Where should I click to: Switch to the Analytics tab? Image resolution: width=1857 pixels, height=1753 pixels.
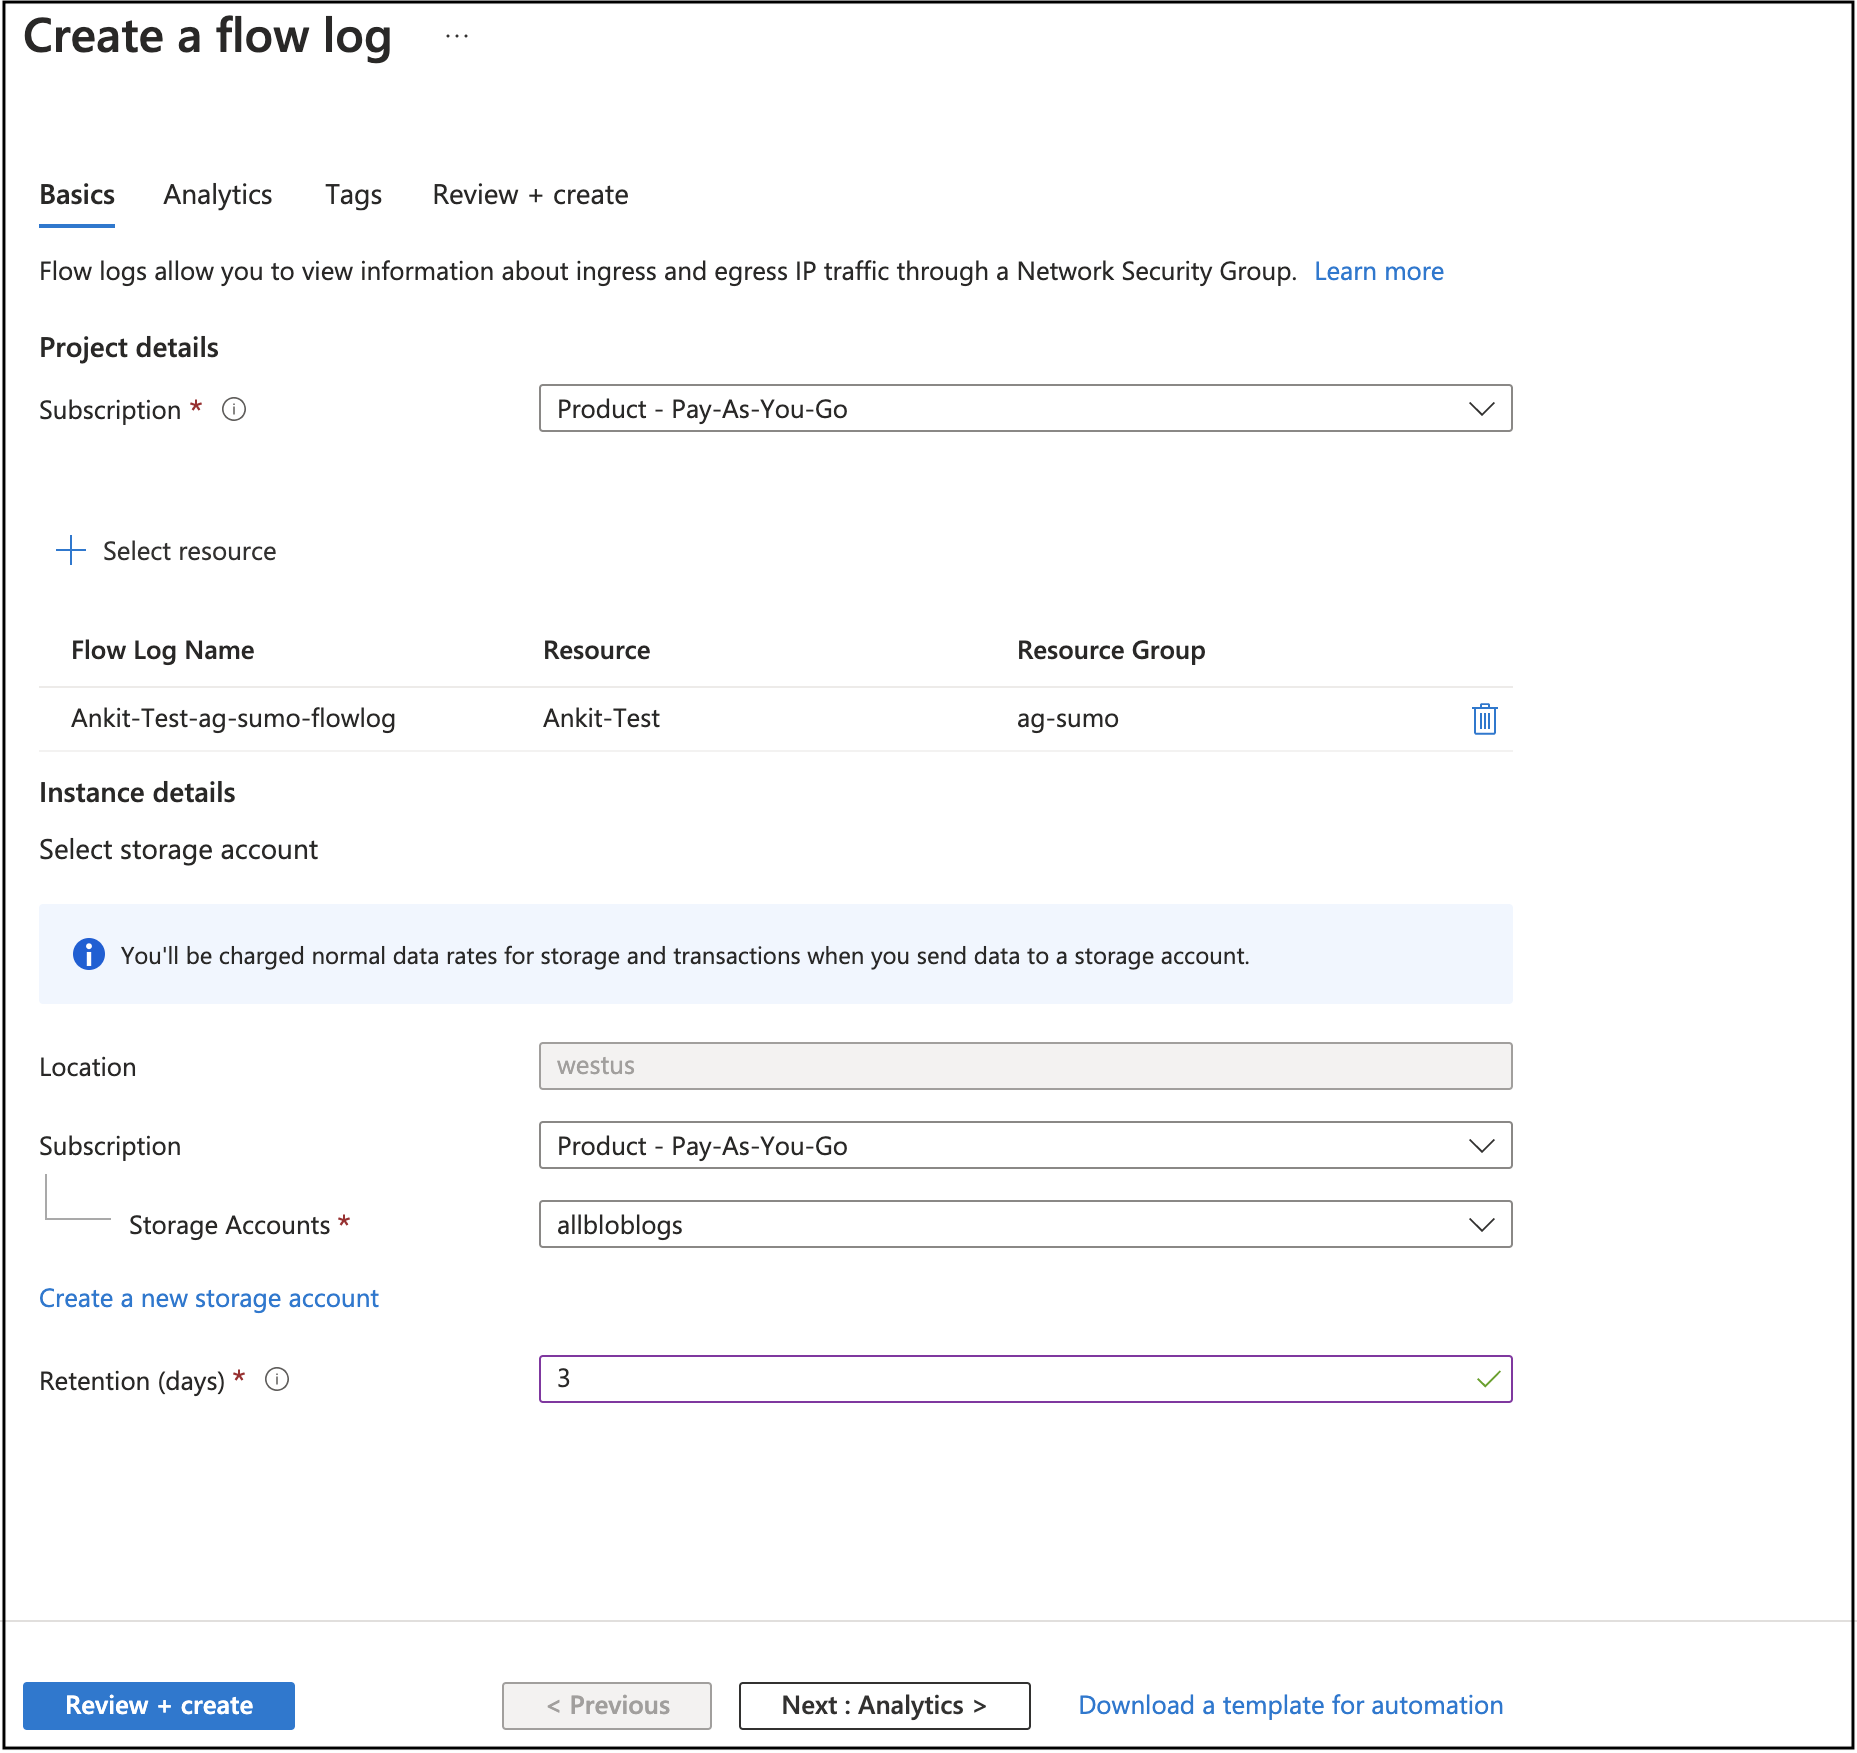[x=218, y=195]
